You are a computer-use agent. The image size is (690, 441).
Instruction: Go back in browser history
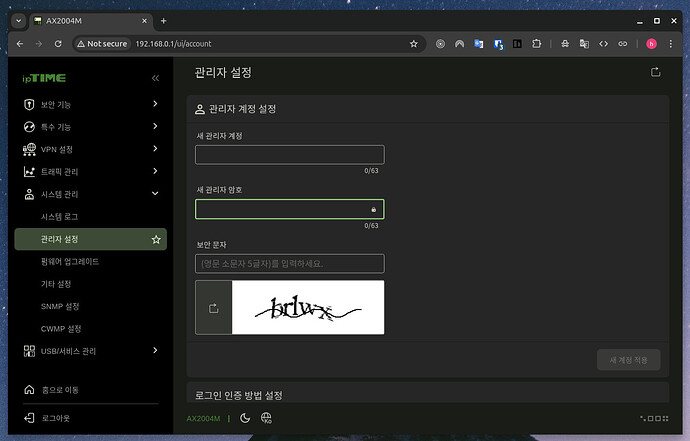[x=20, y=44]
